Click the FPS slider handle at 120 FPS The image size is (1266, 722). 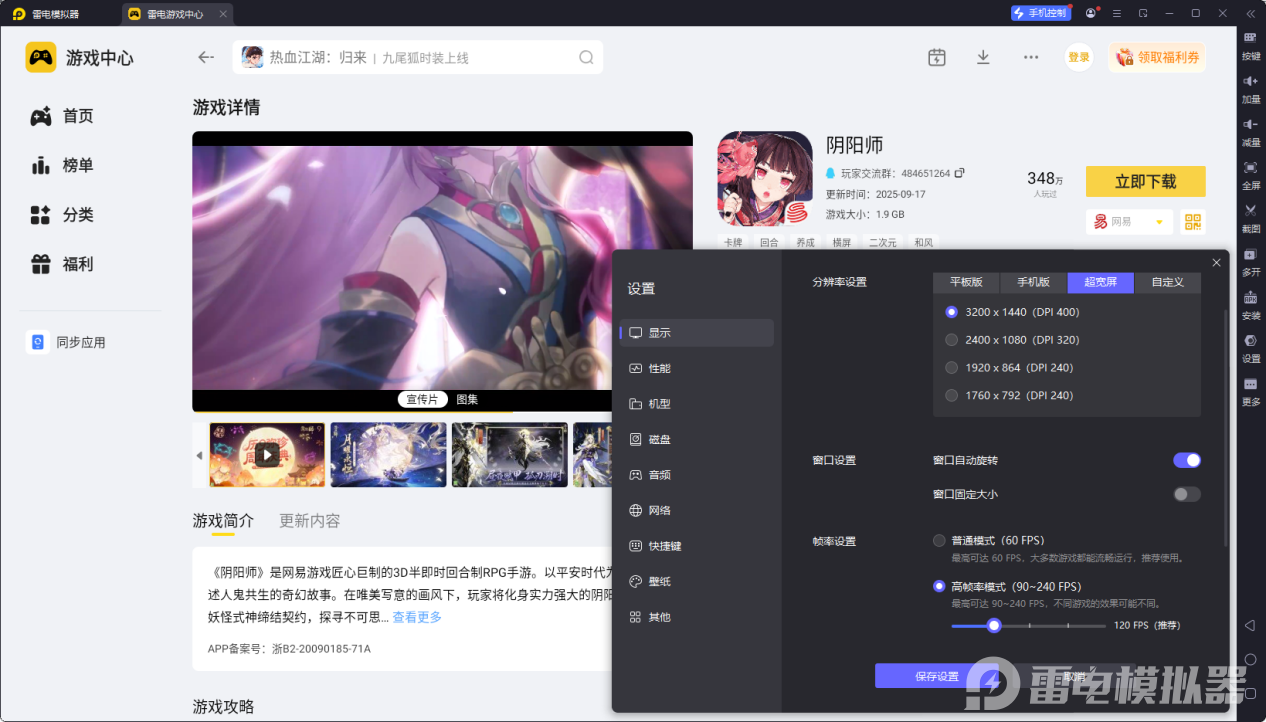pyautogui.click(x=994, y=625)
